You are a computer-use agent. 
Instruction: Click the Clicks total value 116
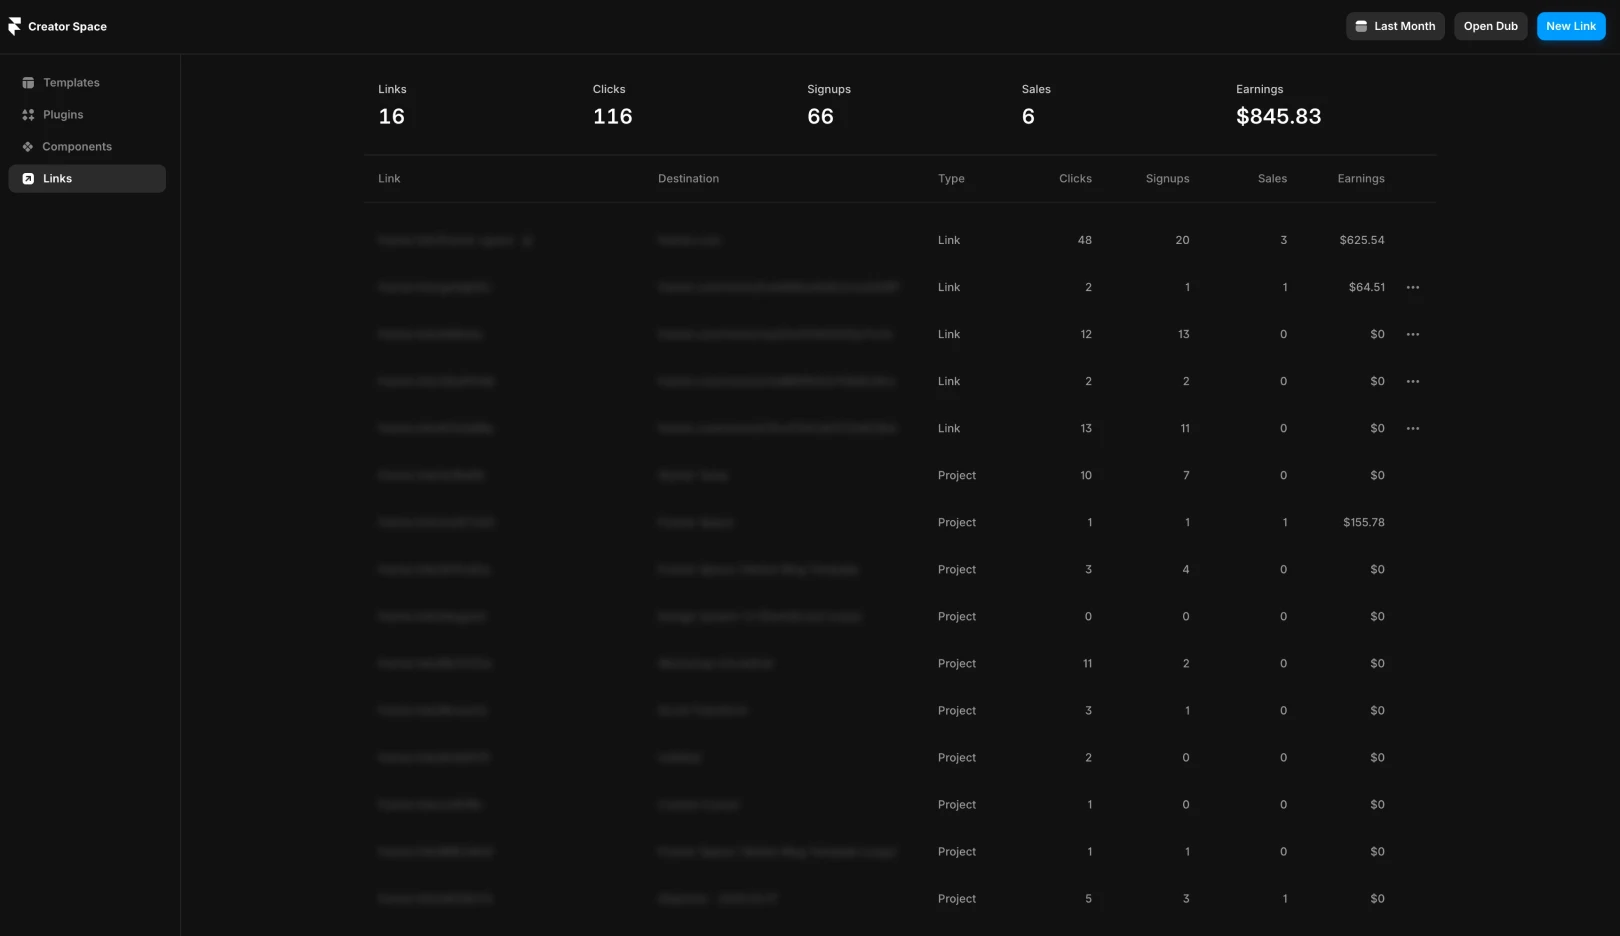point(612,117)
